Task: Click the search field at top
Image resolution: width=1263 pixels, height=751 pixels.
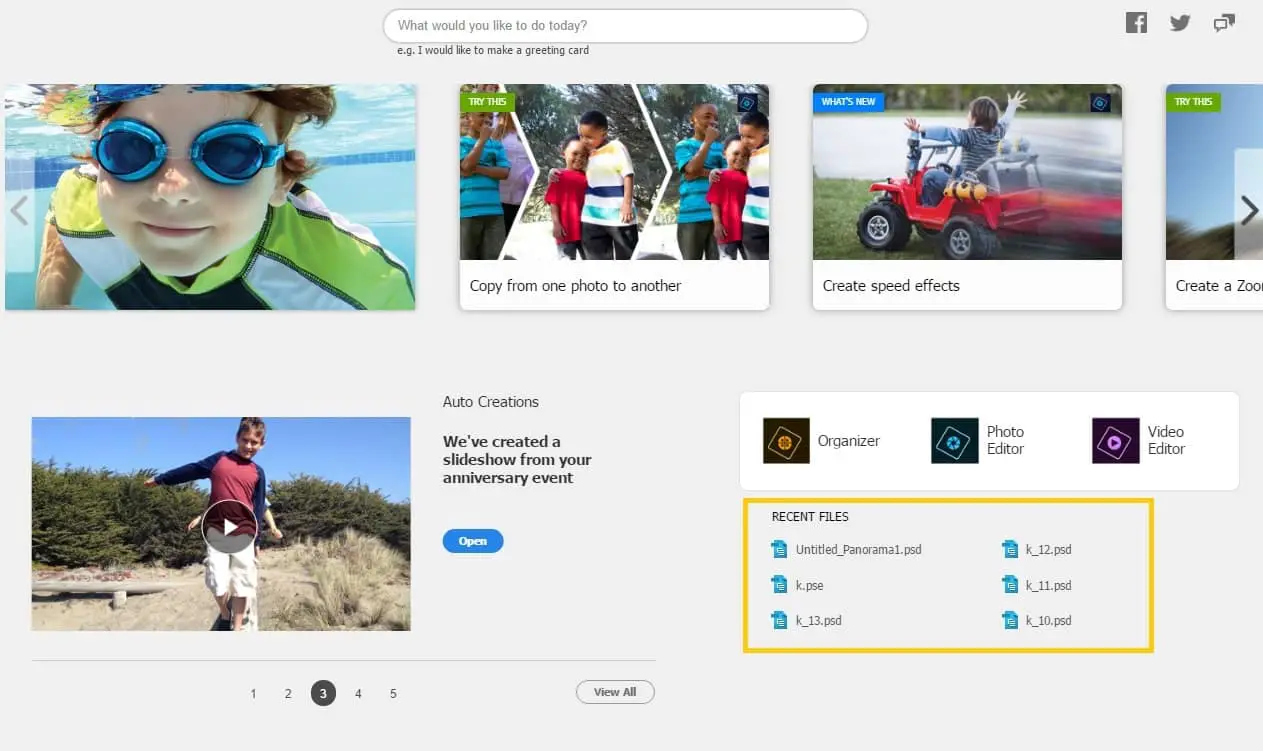Action: coord(625,26)
